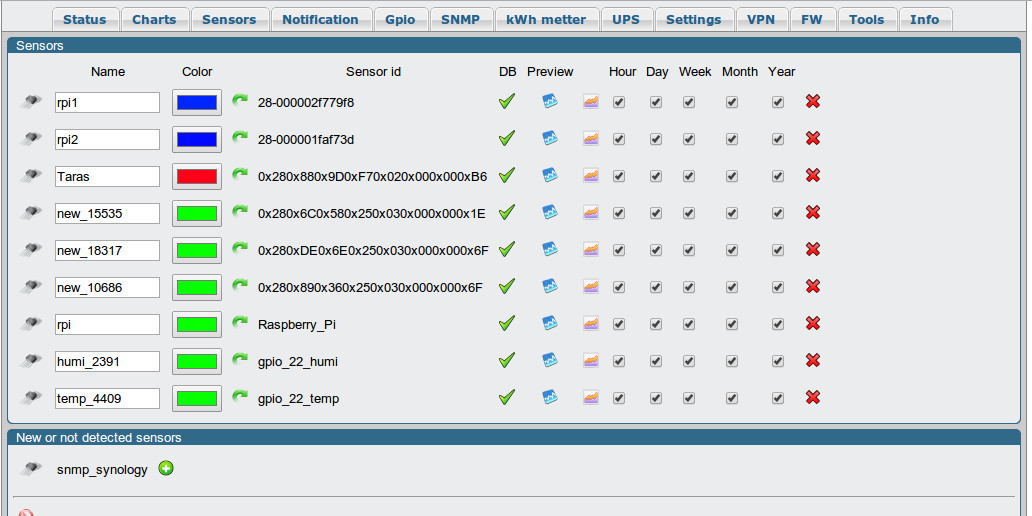Uncheck Year checkbox for temp_4409
1032x516 pixels.
pos(778,398)
